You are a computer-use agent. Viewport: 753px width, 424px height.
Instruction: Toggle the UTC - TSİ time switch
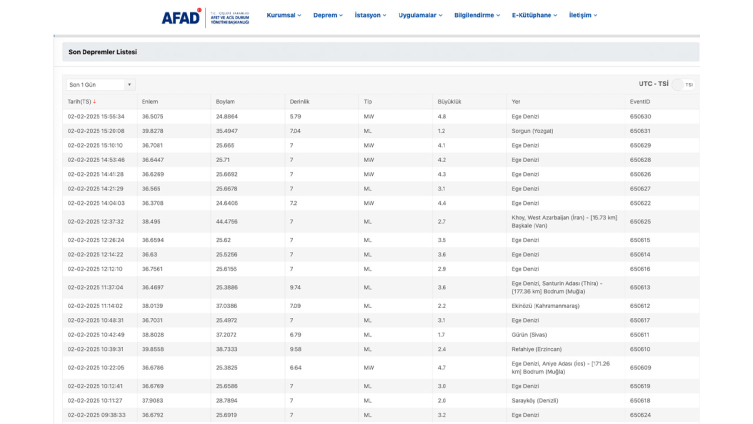pyautogui.click(x=682, y=85)
